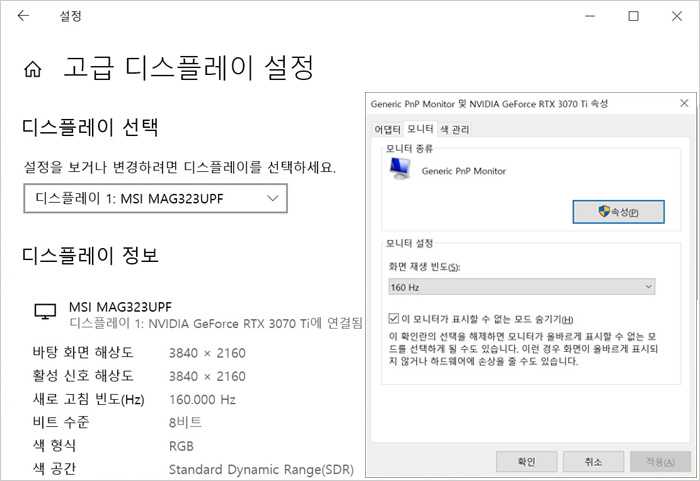Click the RGB color format value
Viewport: 700px width, 481px height.
(x=181, y=446)
